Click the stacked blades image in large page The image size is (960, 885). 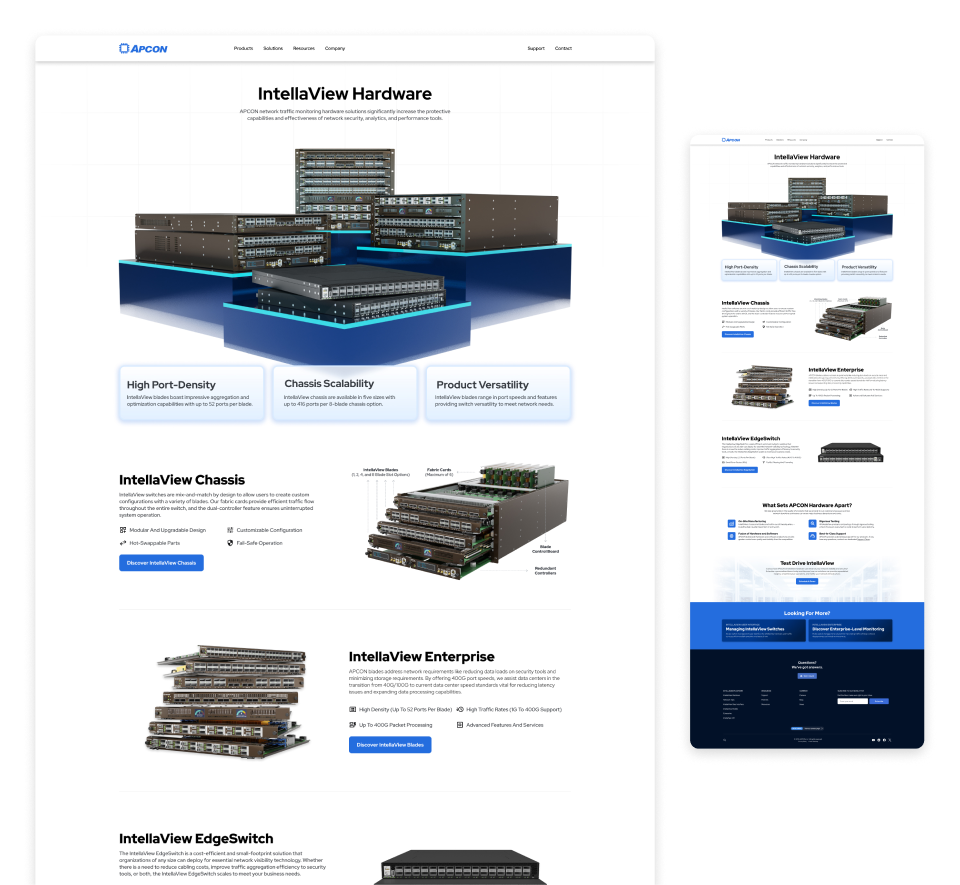(x=227, y=701)
